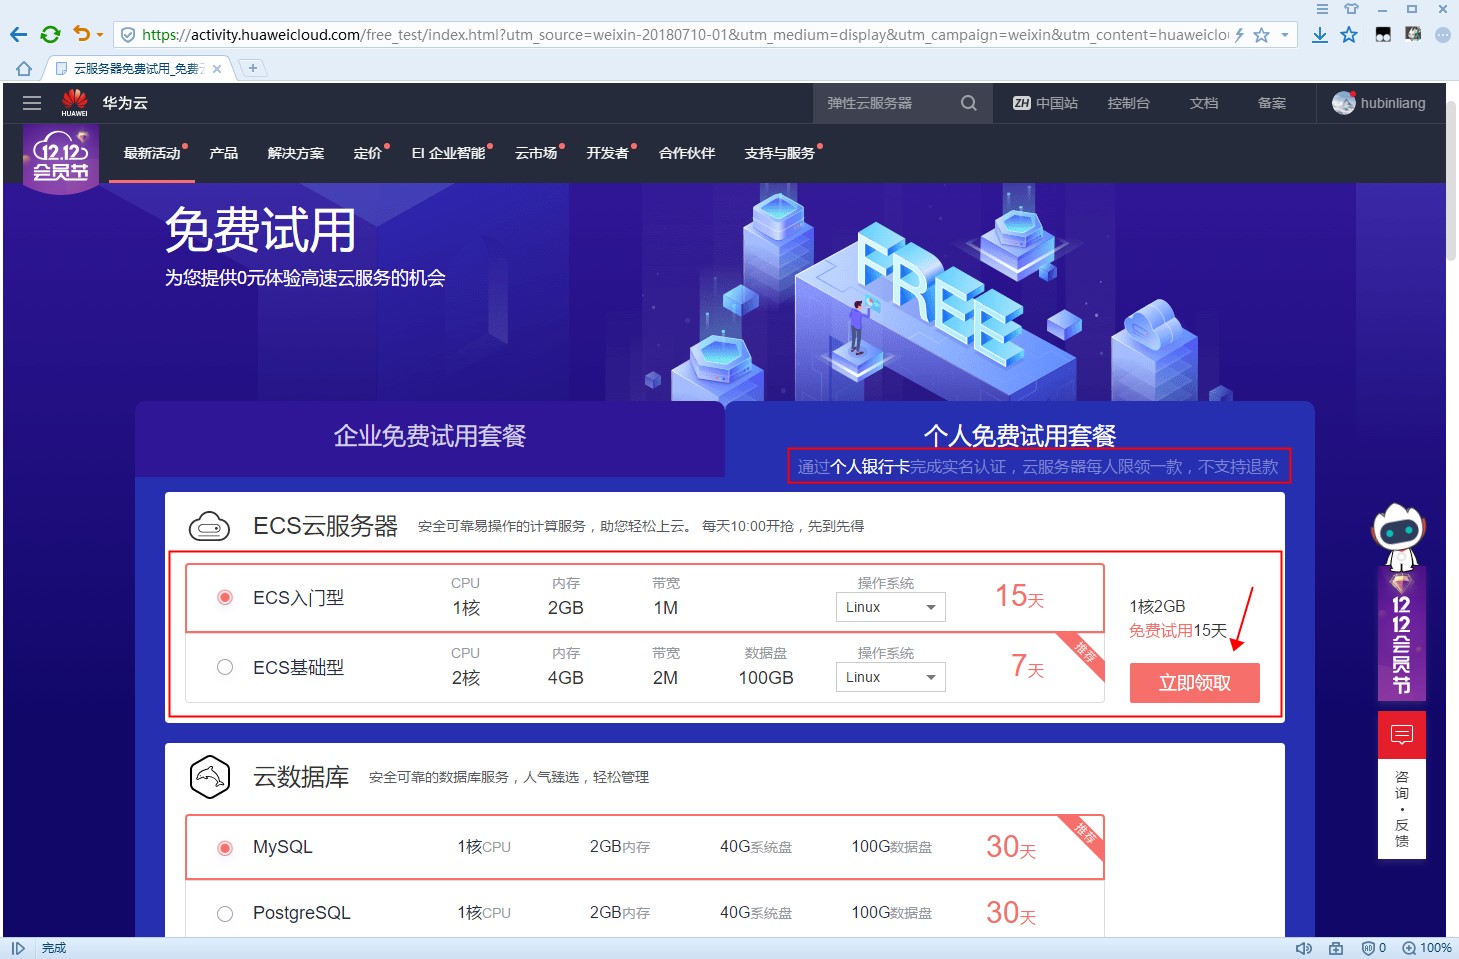Screen dimensions: 1459x959
Task: Open the 开发者 menu
Action: (607, 153)
